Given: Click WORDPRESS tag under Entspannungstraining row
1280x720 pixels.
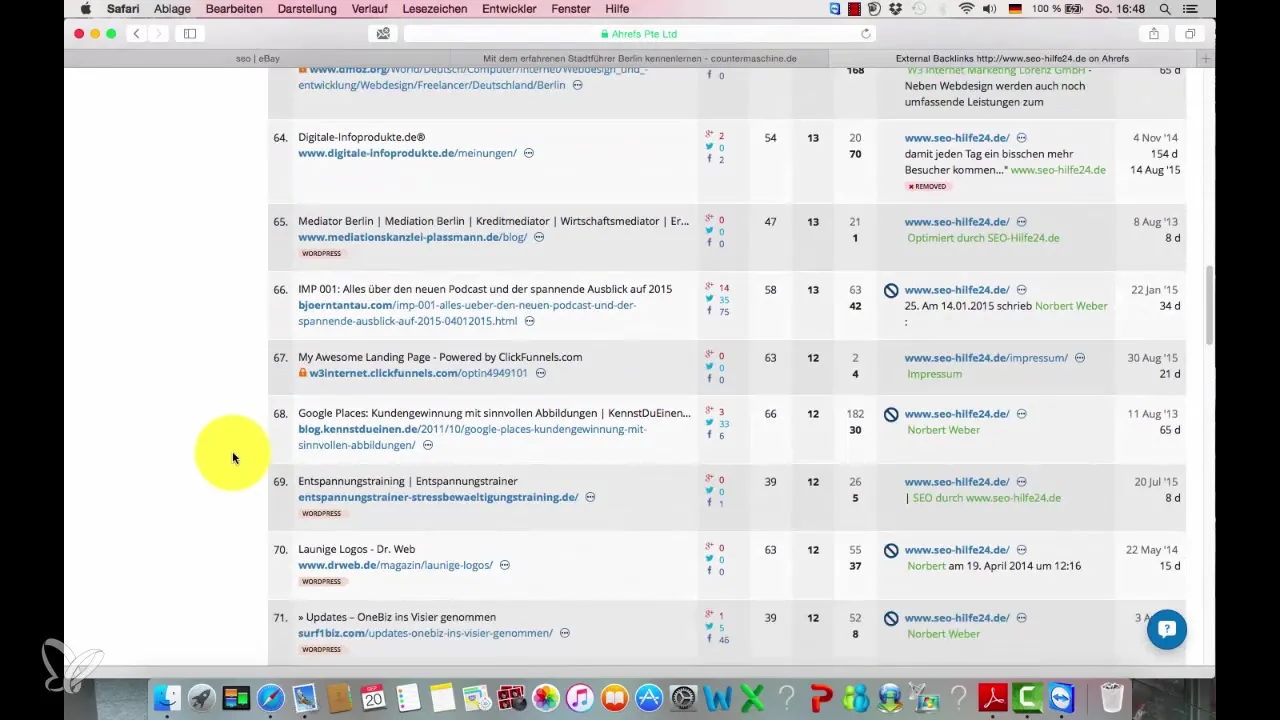Looking at the screenshot, I should coord(321,513).
